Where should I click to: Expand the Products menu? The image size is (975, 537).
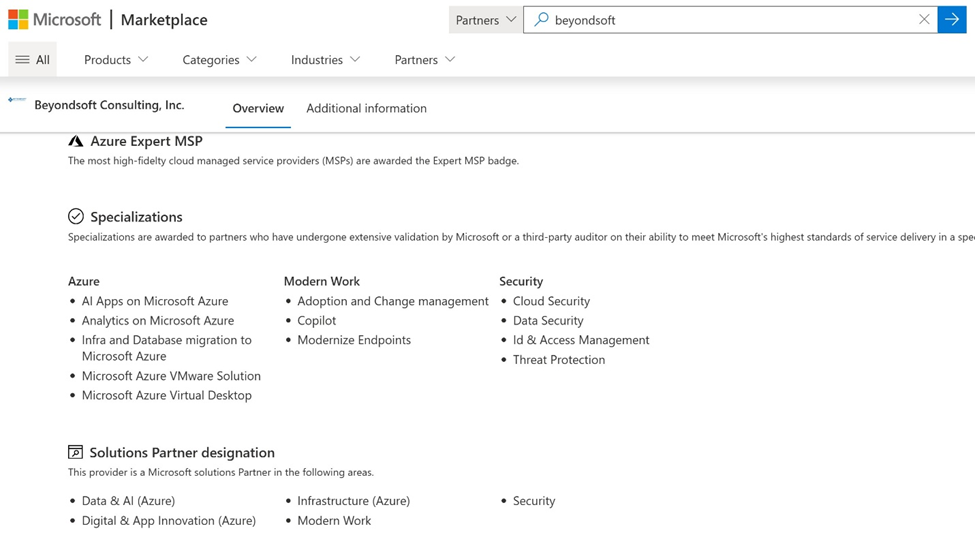116,60
